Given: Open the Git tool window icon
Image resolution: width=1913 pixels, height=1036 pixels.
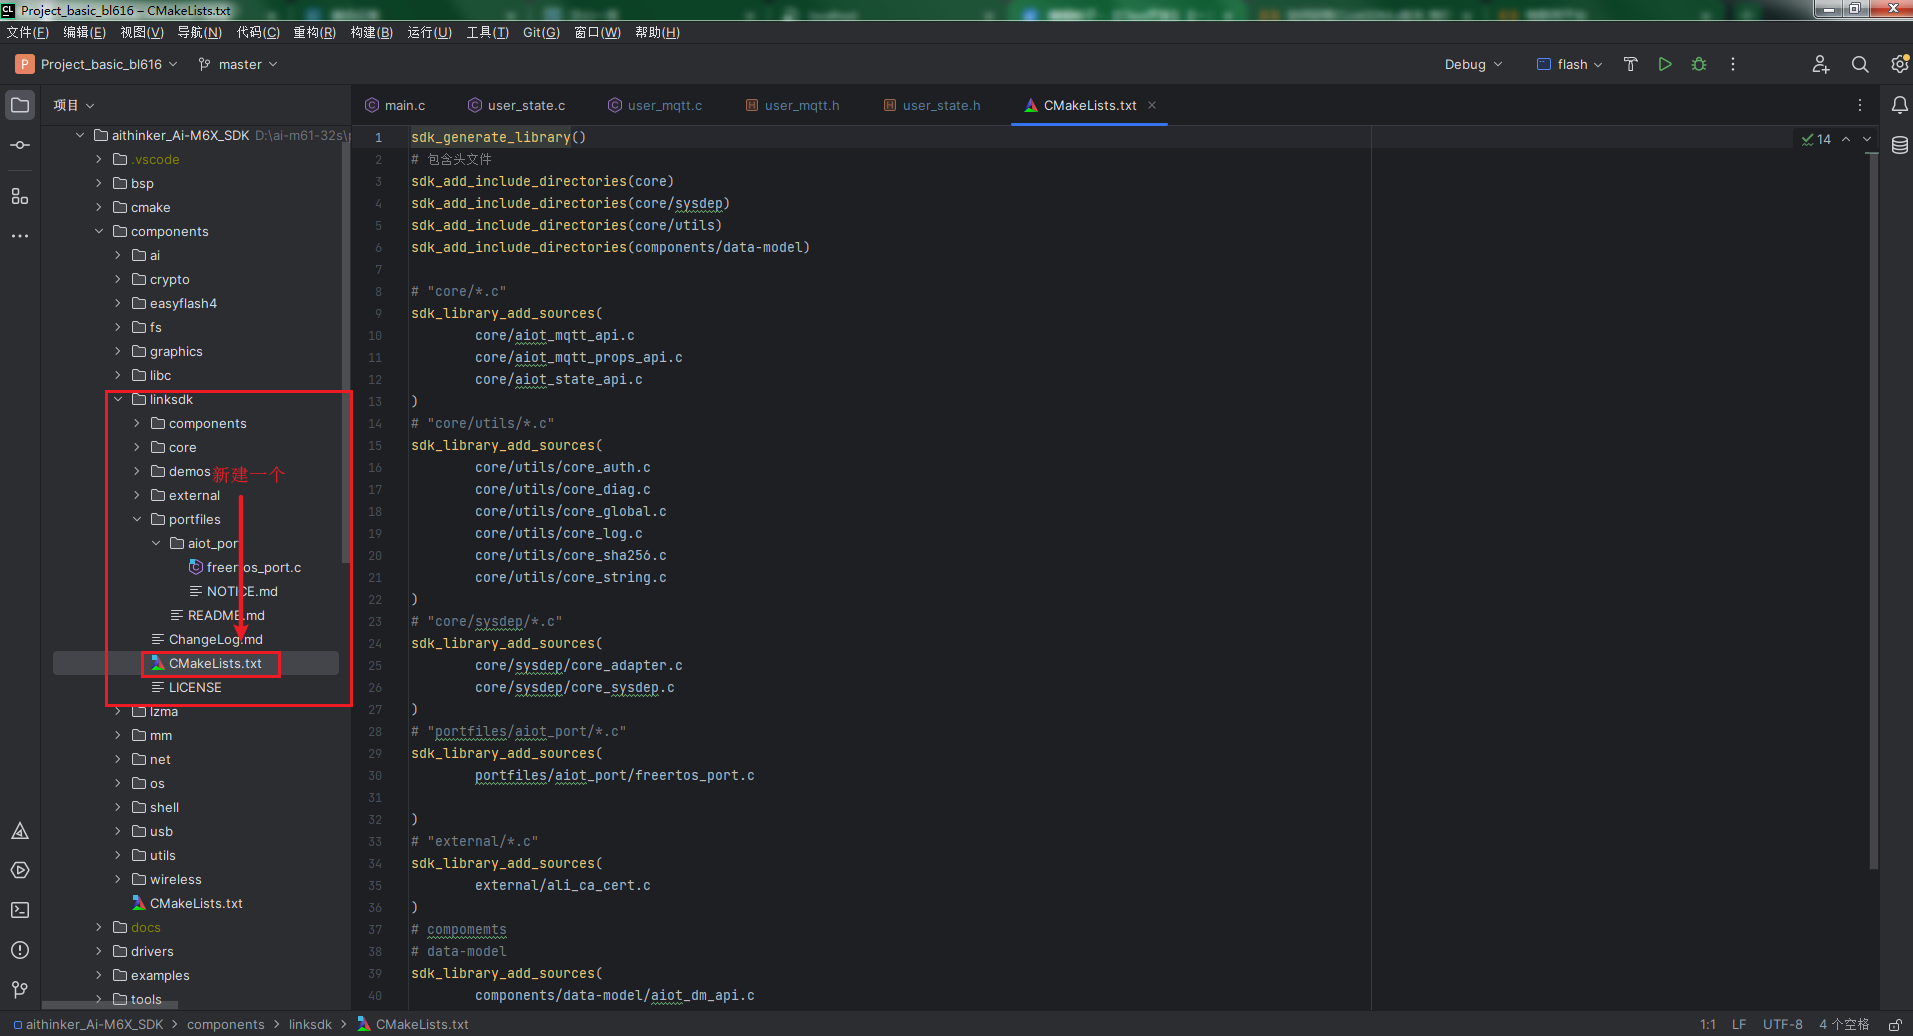Looking at the screenshot, I should 20,989.
